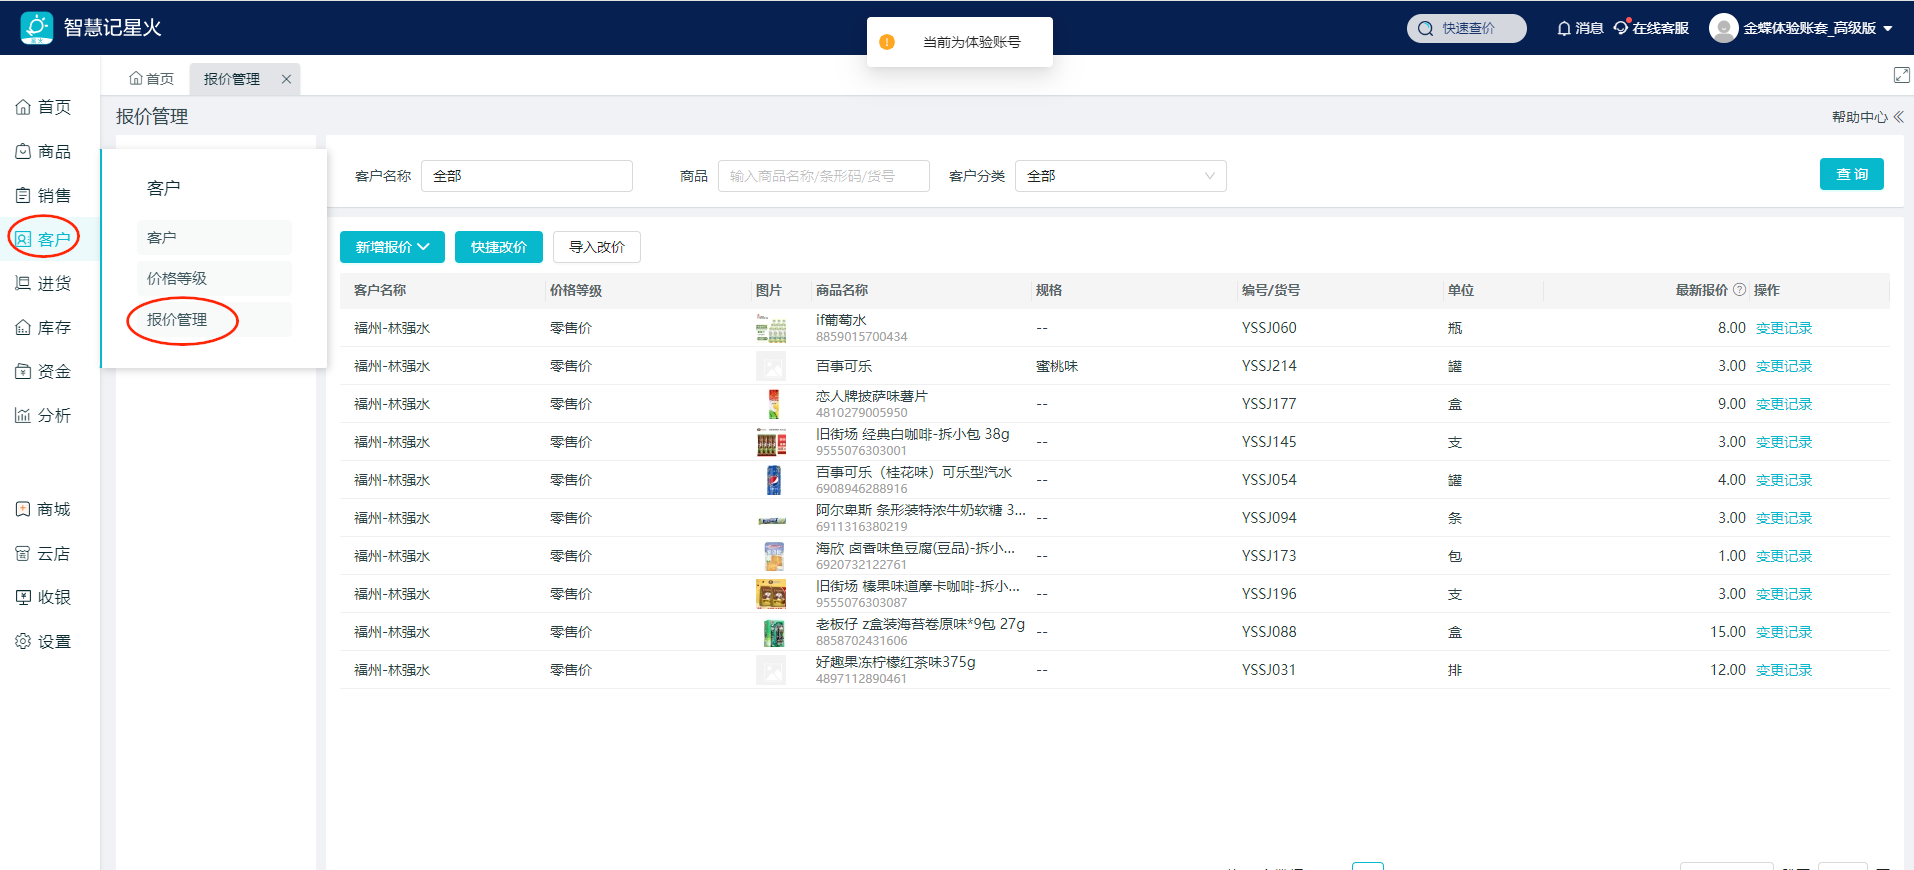The image size is (1914, 870).
Task: Click the 客户名称 input field
Action: point(527,176)
